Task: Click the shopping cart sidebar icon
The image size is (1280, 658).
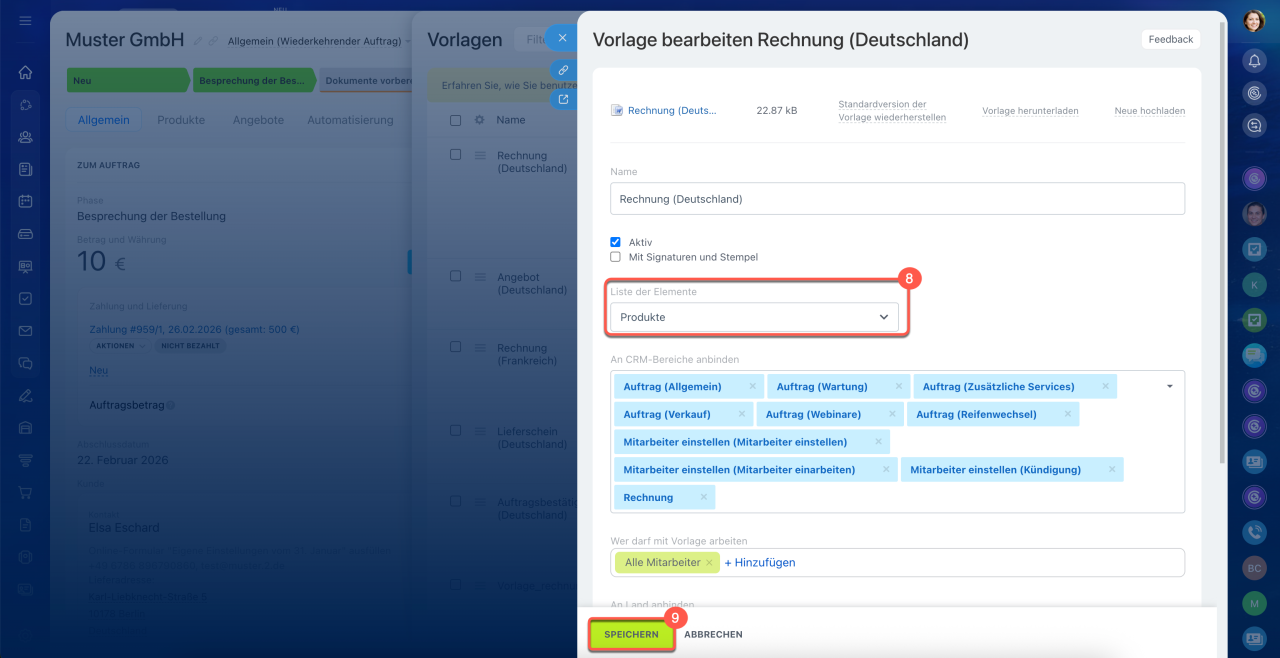Action: coord(25,493)
